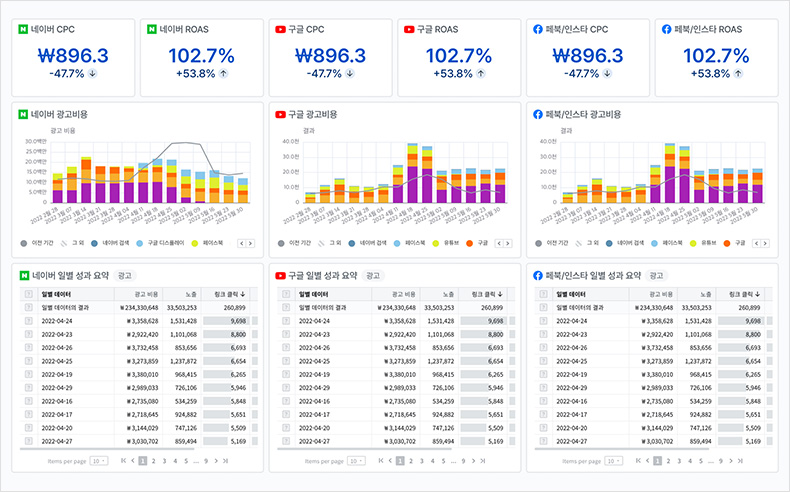
Task: Click 광고 tag beside 구글 일별 성과 요약
Action: coord(373,275)
